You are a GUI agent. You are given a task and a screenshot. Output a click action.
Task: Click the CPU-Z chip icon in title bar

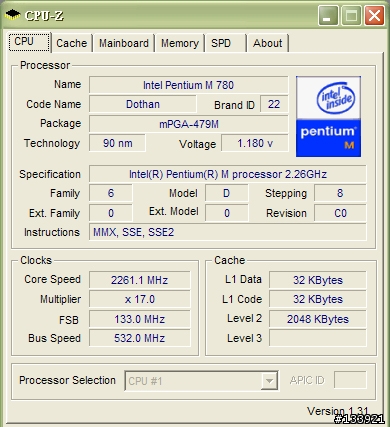(x=13, y=15)
